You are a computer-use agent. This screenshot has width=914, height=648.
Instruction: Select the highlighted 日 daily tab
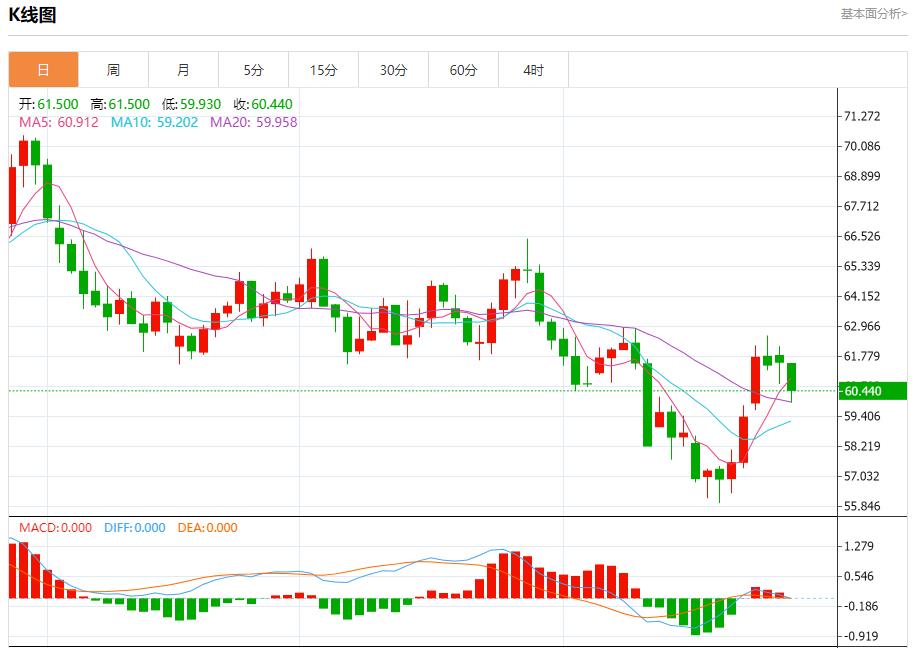tap(42, 69)
